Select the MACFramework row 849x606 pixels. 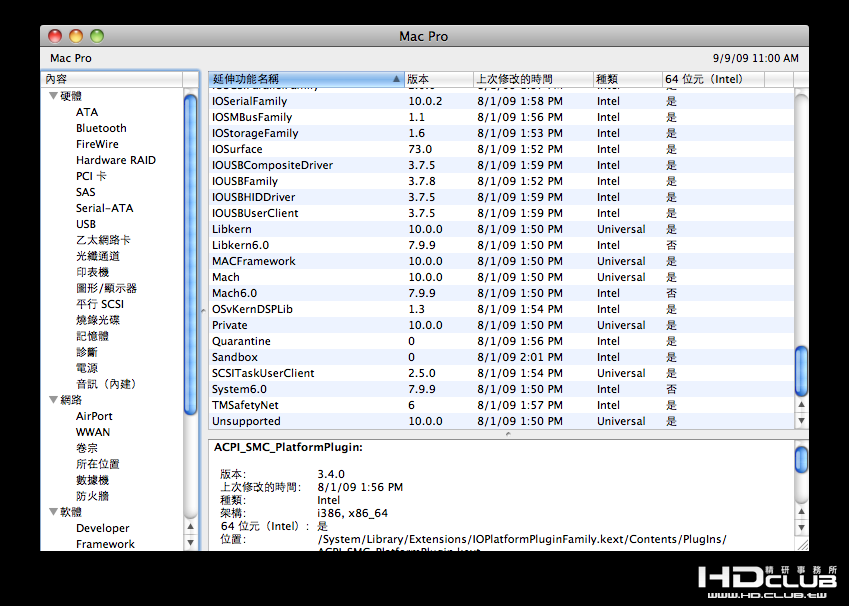pyautogui.click(x=501, y=261)
